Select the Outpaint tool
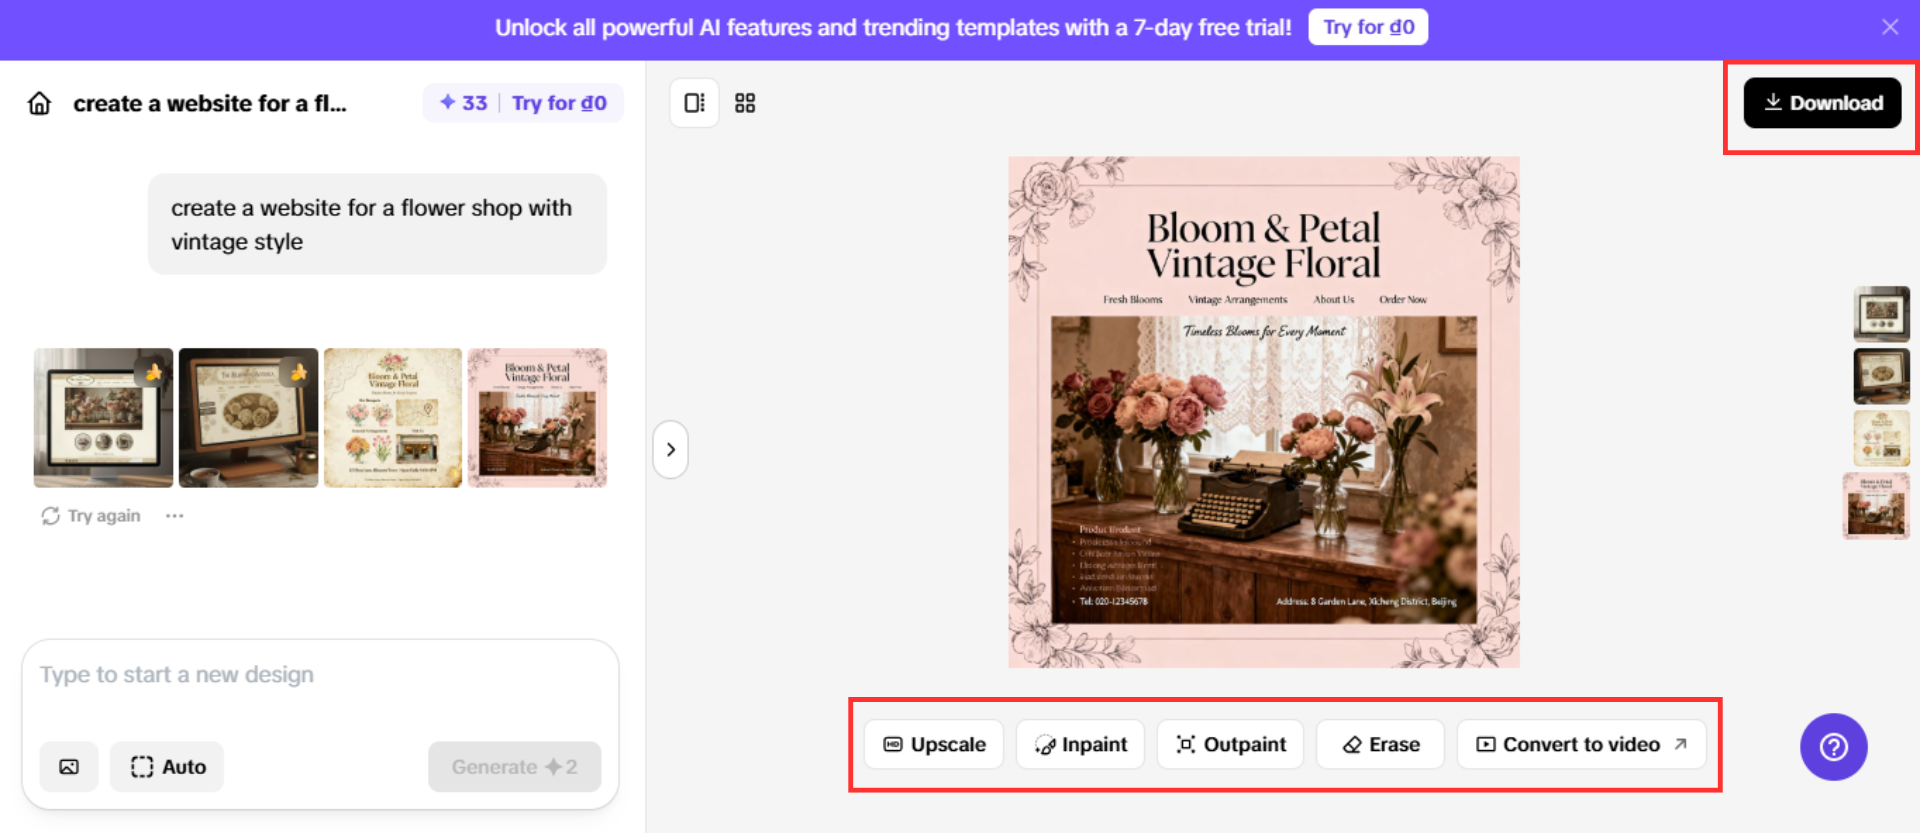 [1230, 745]
